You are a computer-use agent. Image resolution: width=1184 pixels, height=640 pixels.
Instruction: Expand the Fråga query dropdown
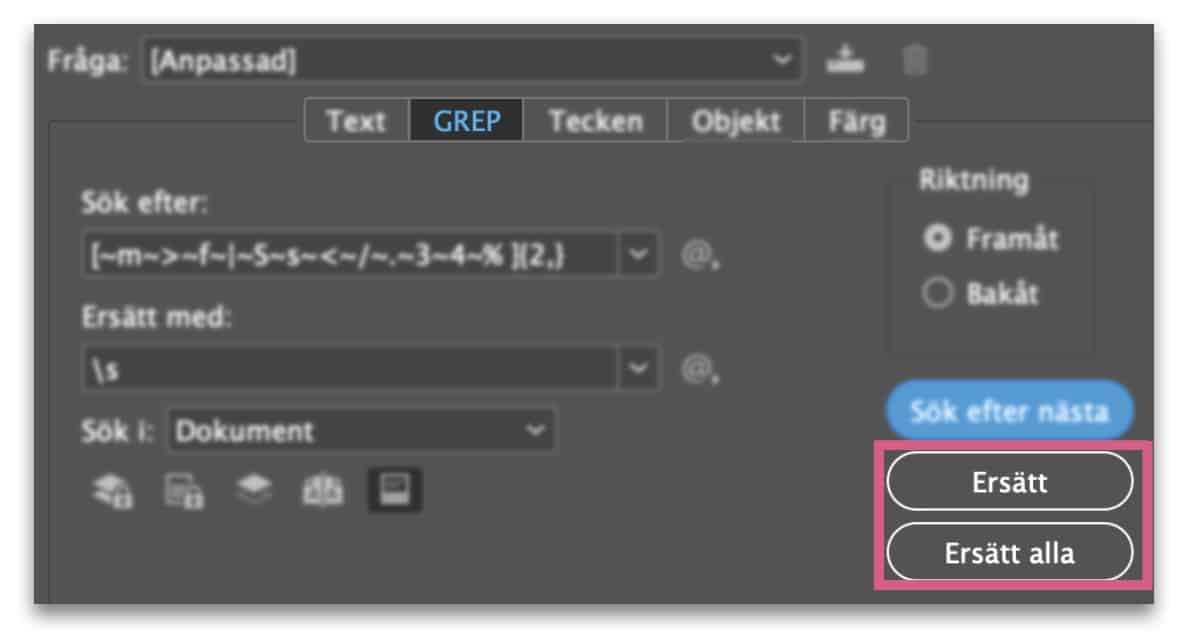tap(473, 59)
